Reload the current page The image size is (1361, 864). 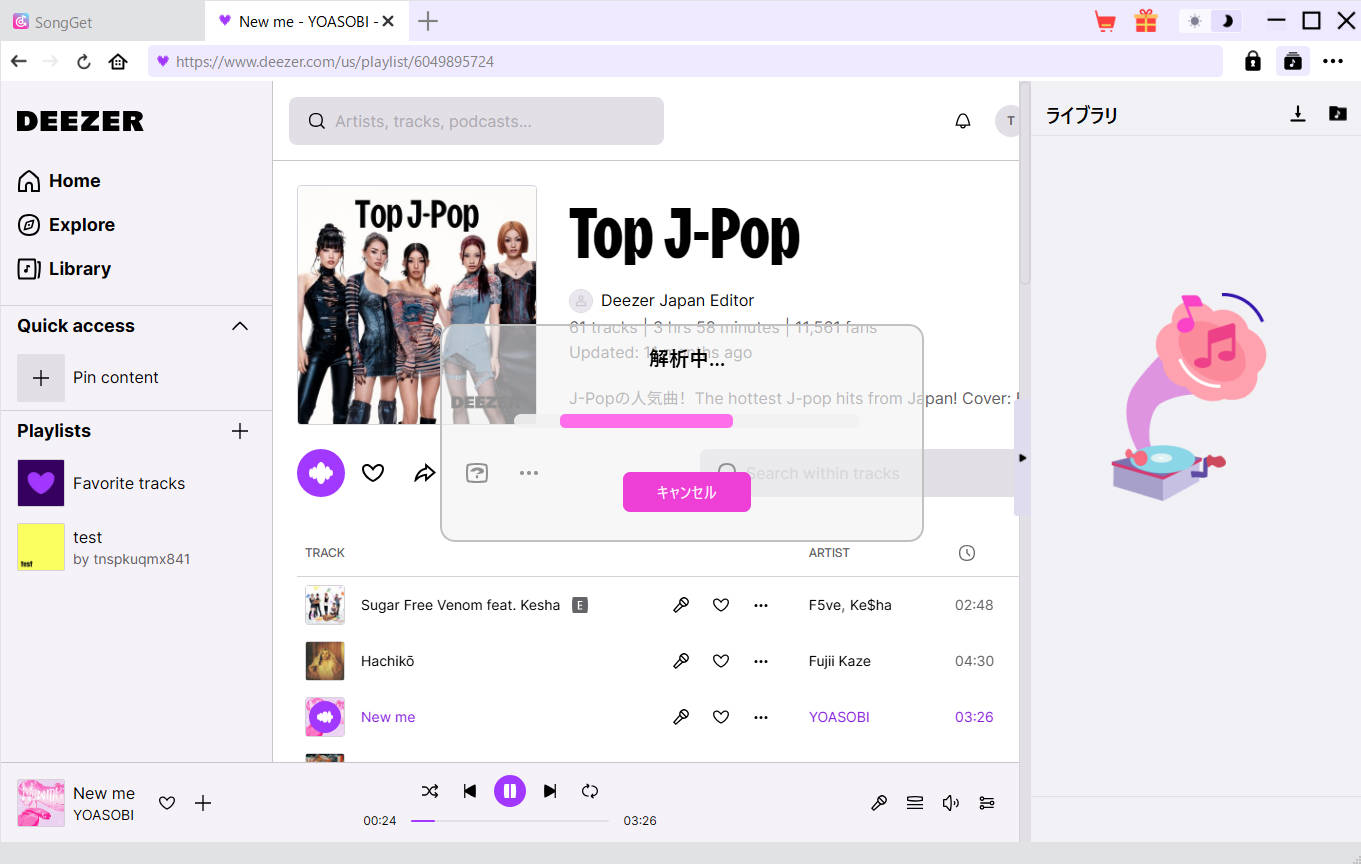84,61
